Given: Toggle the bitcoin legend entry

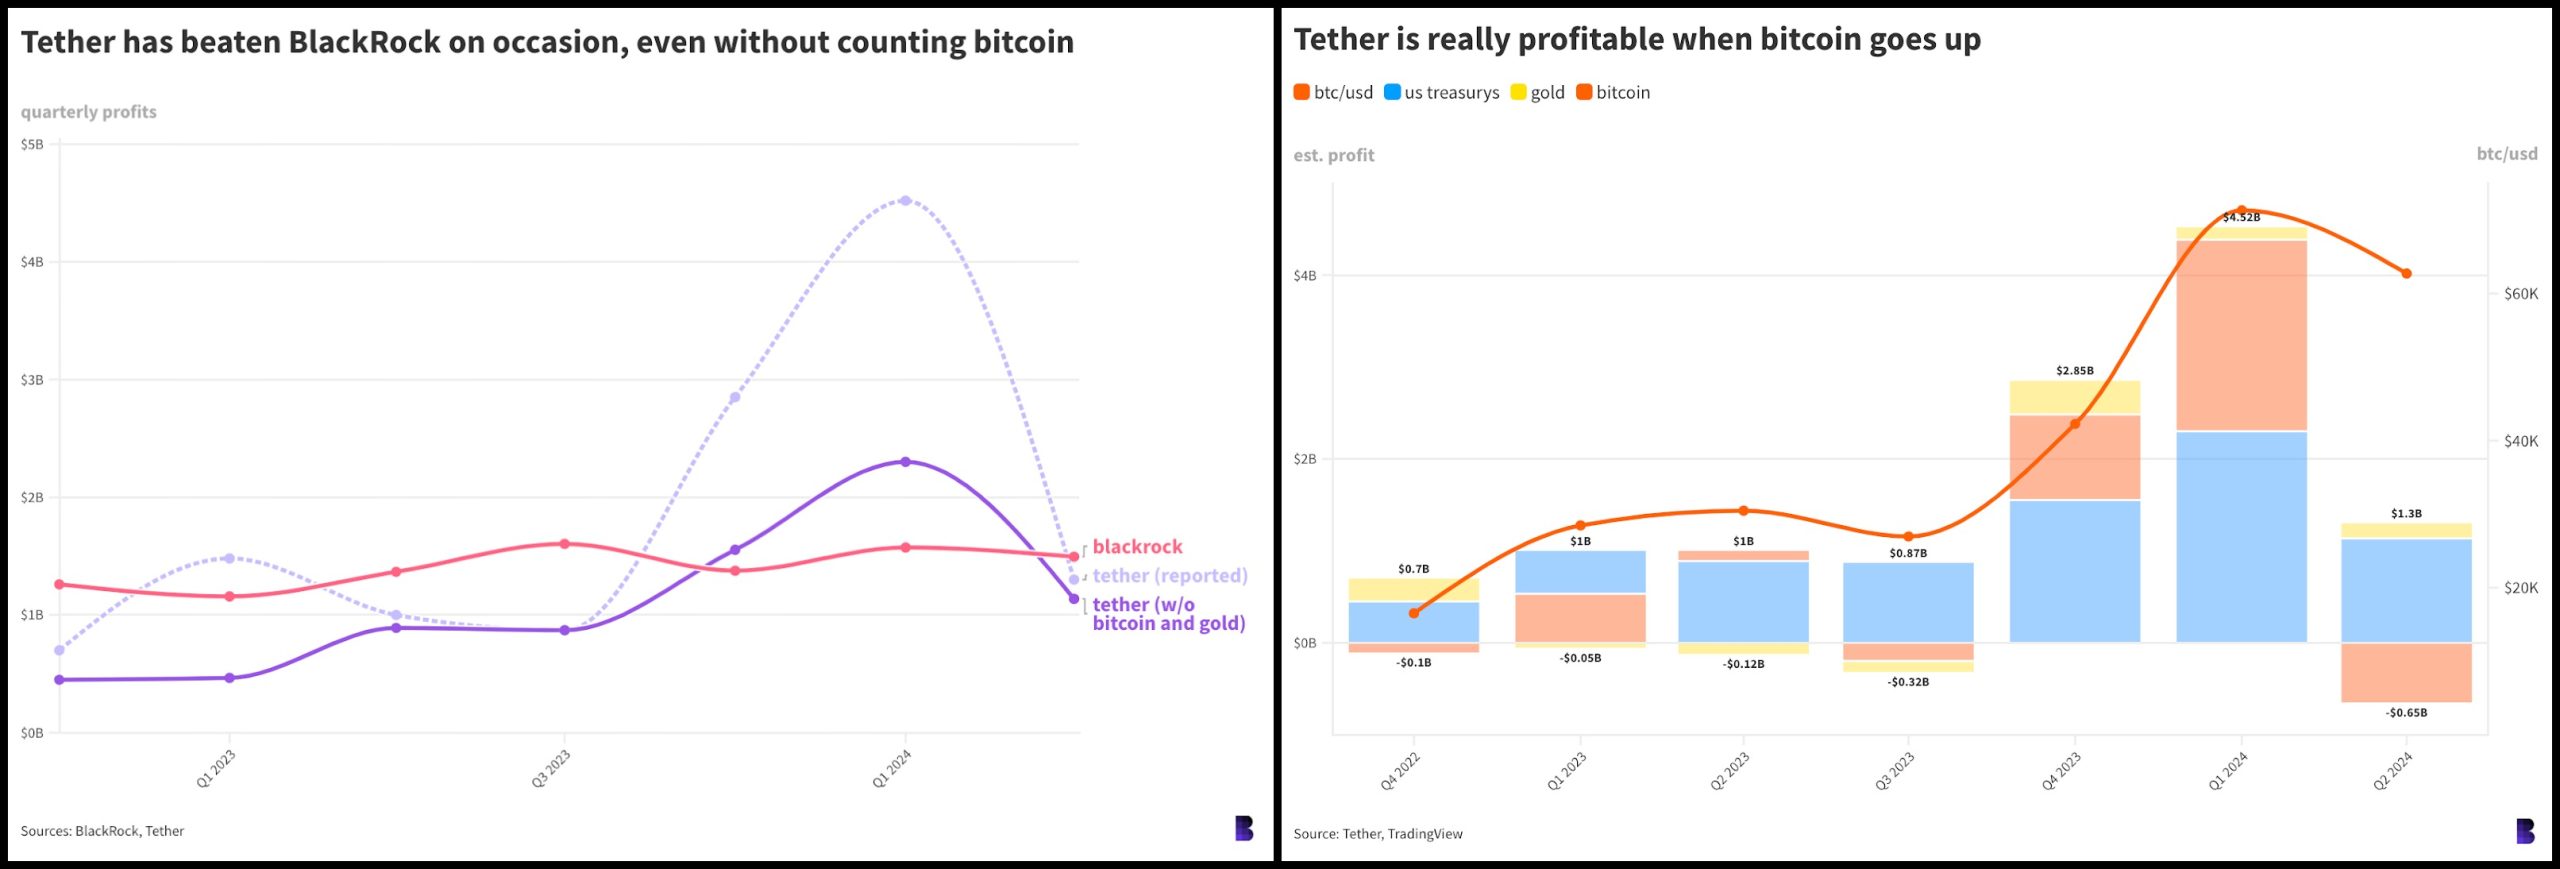Looking at the screenshot, I should [x=1612, y=92].
